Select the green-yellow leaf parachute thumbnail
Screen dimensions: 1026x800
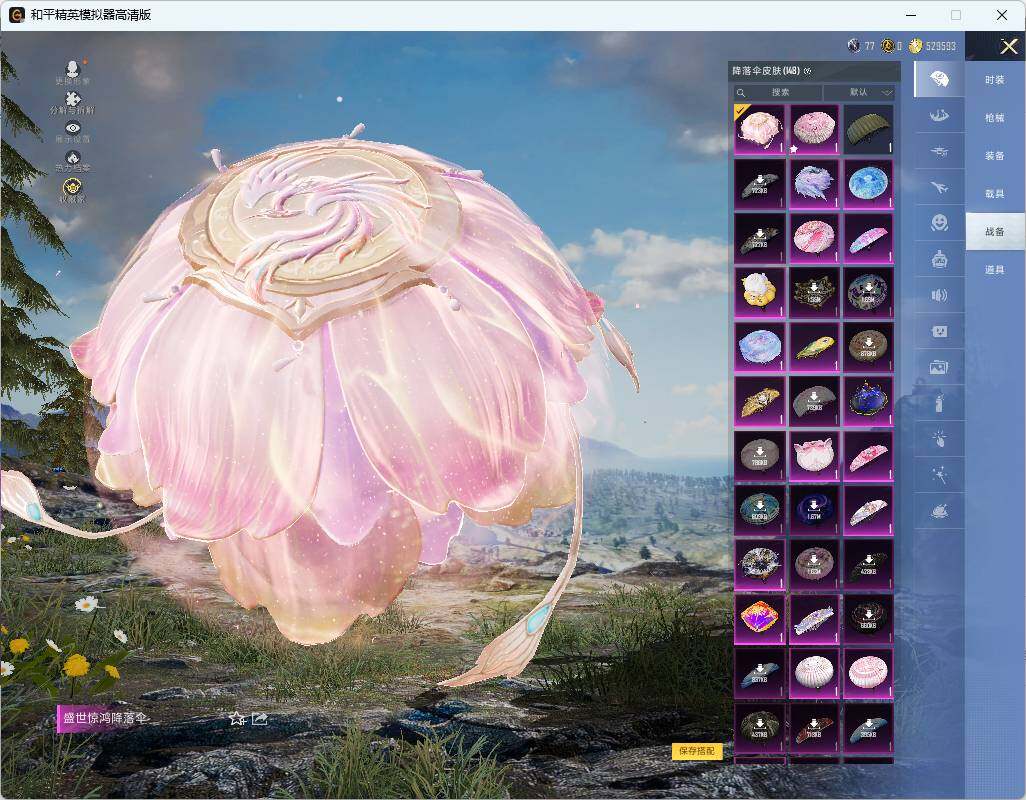[814, 347]
